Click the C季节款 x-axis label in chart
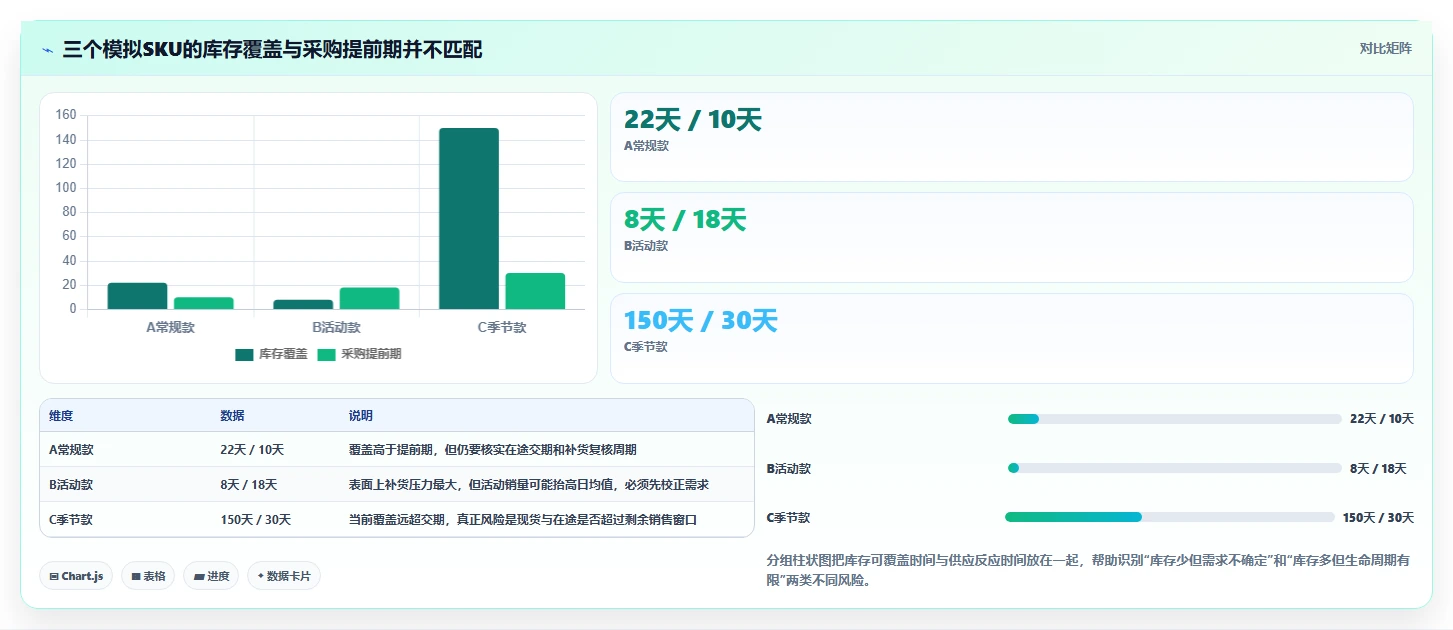 coord(502,327)
